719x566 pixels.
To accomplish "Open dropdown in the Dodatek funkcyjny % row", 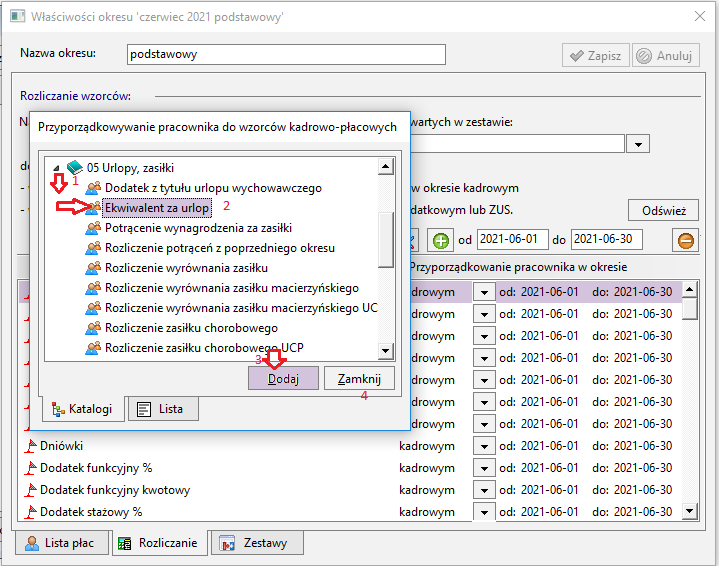I will pos(484,468).
